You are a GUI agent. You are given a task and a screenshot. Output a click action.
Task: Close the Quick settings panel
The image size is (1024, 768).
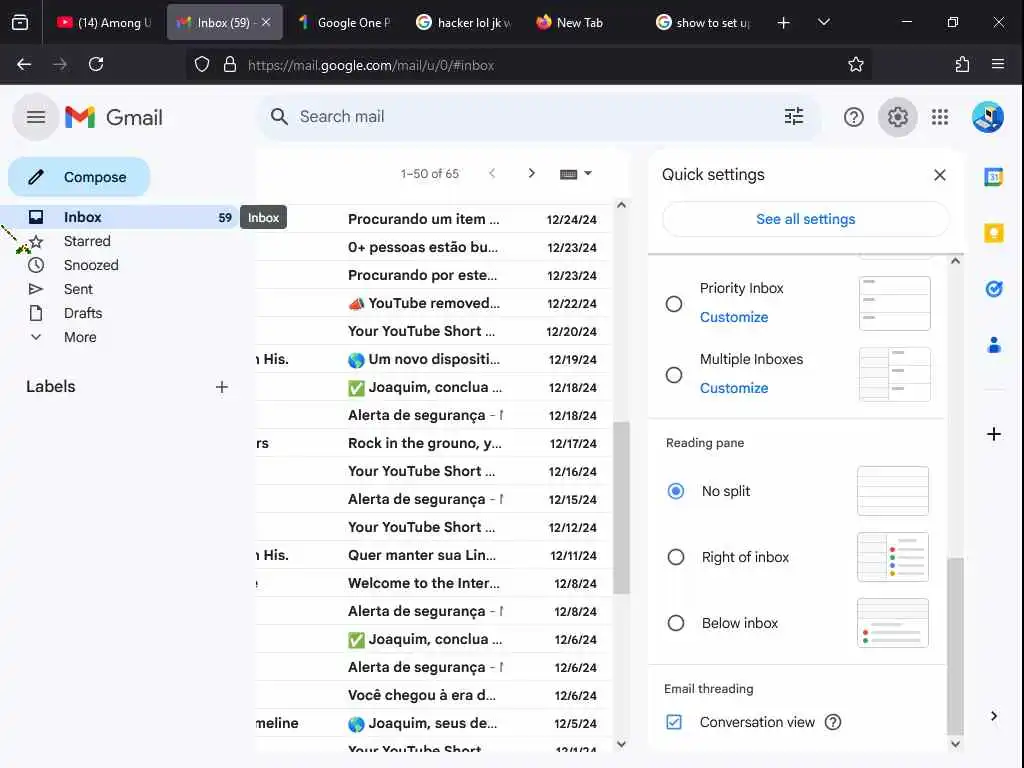coord(940,175)
